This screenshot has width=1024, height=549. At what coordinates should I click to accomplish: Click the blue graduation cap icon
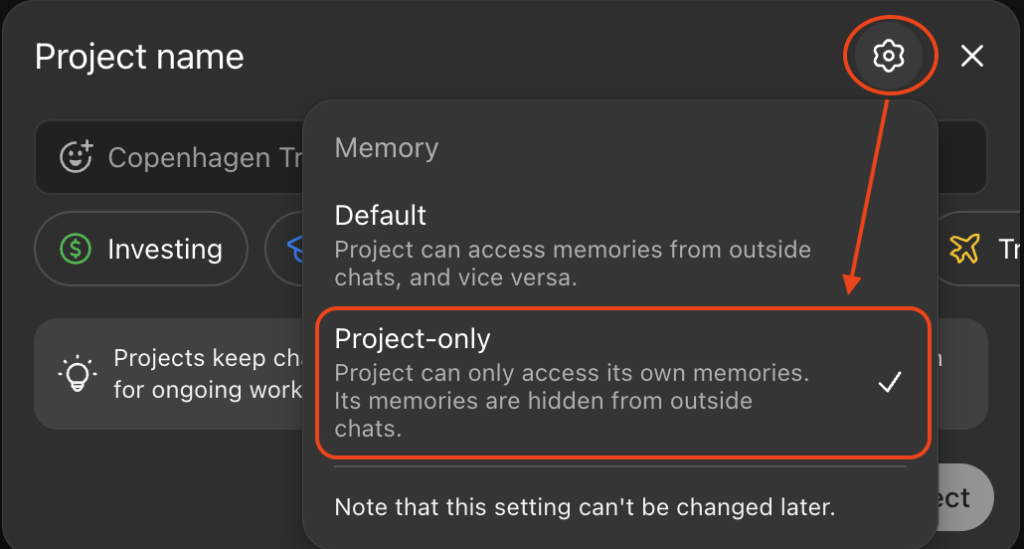295,249
